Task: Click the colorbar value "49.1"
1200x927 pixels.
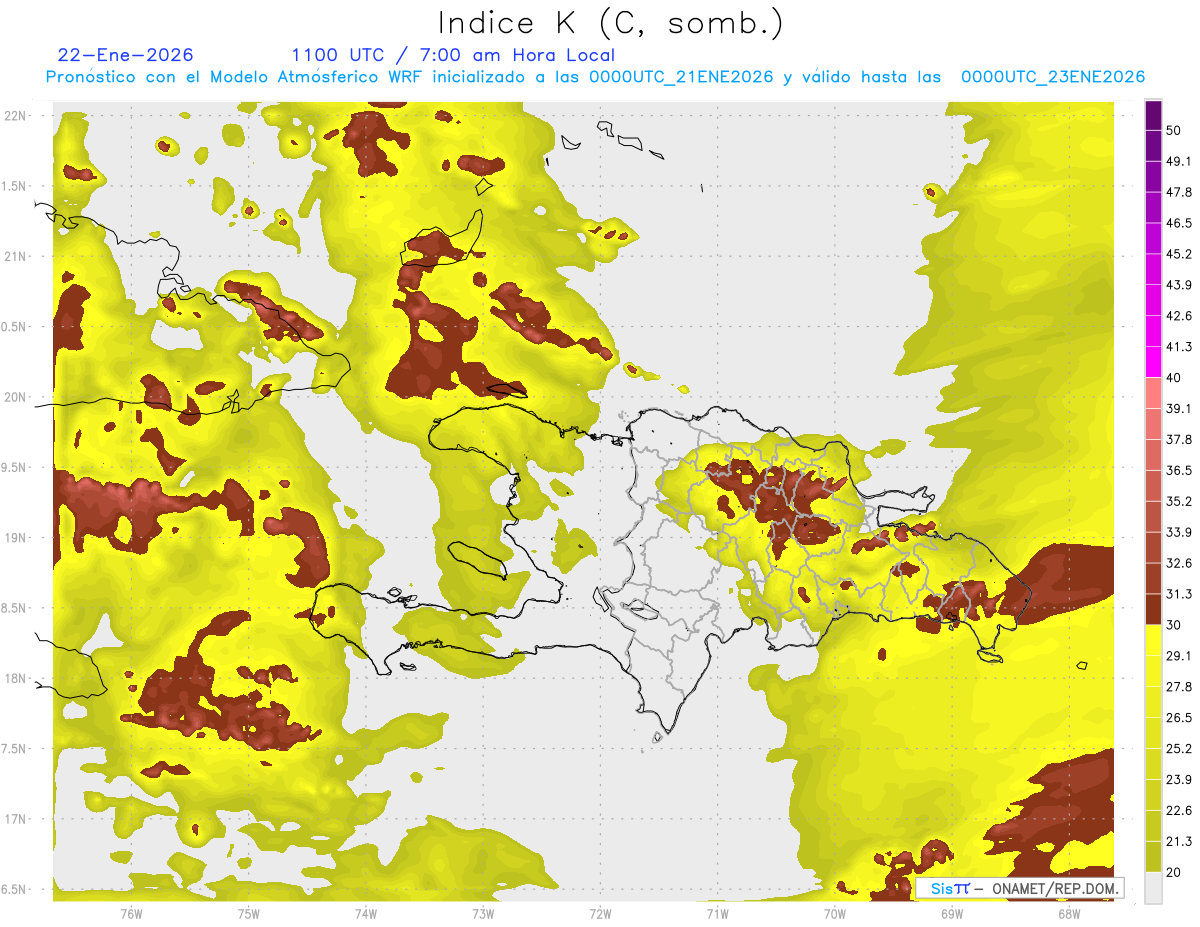Action: [x=1179, y=161]
